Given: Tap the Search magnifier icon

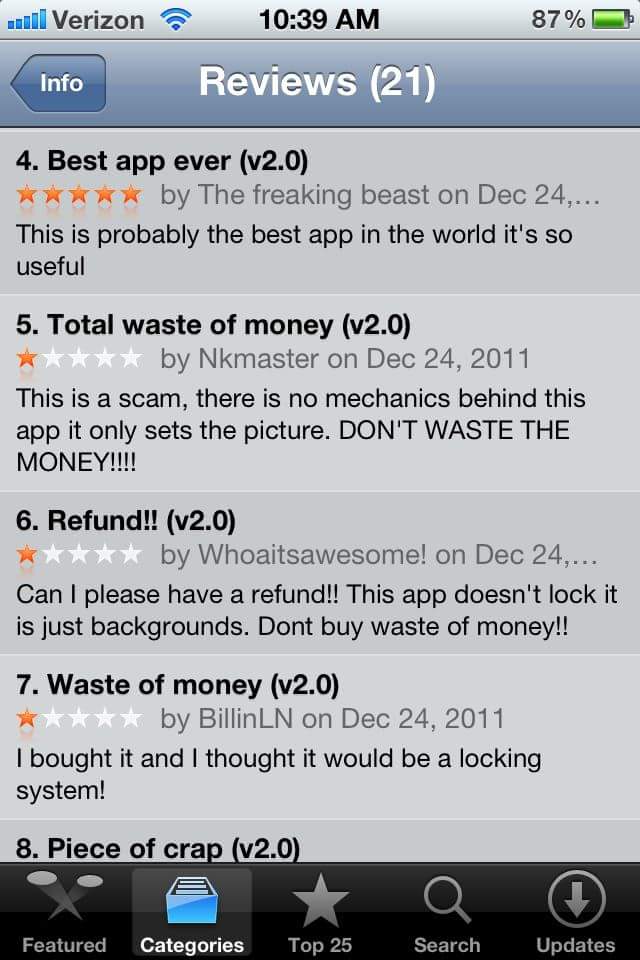Looking at the screenshot, I should [x=447, y=900].
